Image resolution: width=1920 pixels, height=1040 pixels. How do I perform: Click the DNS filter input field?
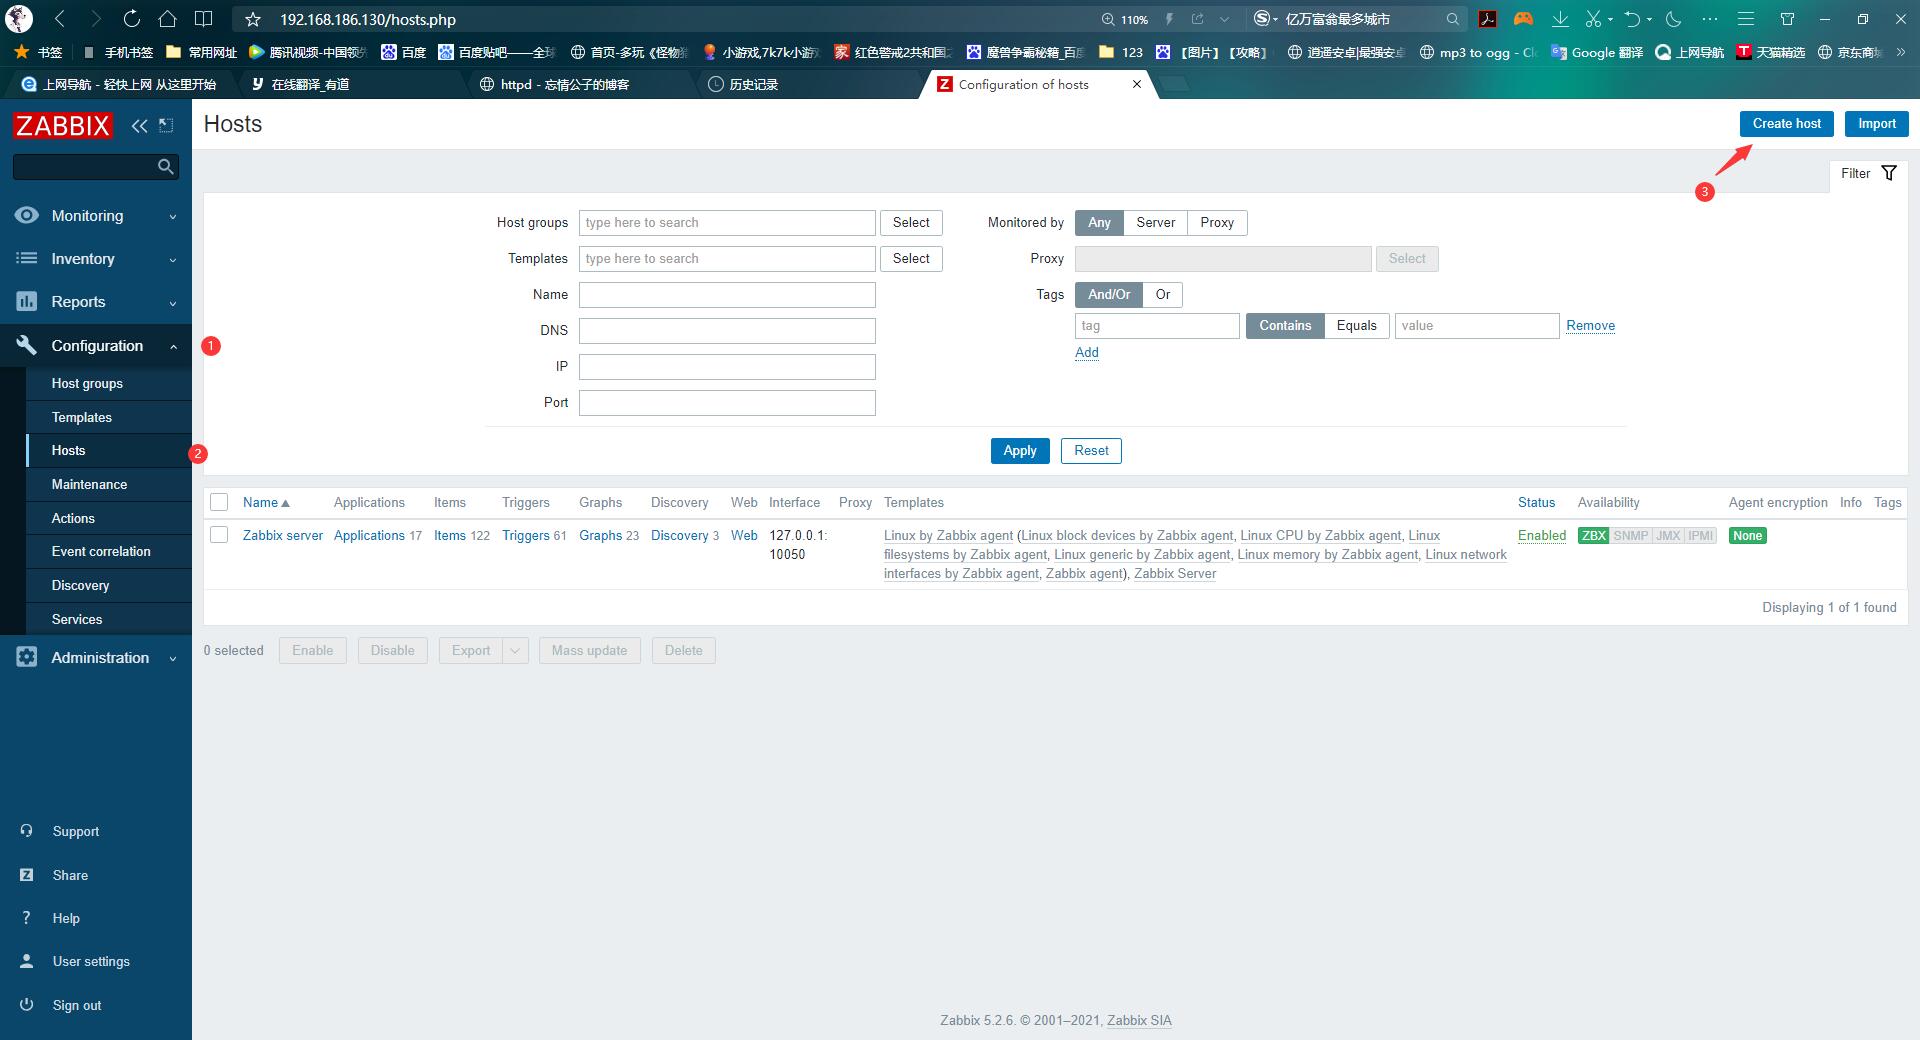[x=727, y=331]
